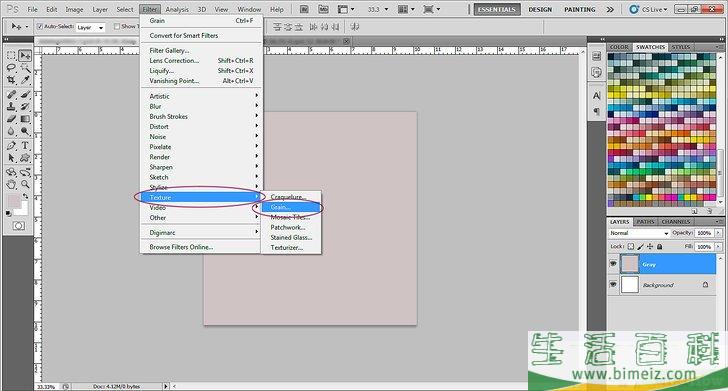Select the Zoom tool in the toolbox
The height and width of the screenshot is (391, 728).
(25, 185)
